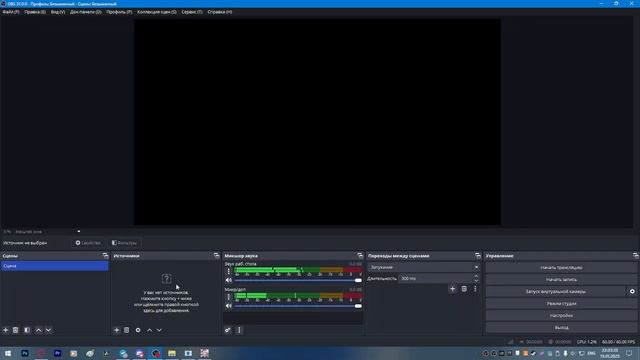Open Photoshop from taskbar
The image size is (640, 360).
24,353
